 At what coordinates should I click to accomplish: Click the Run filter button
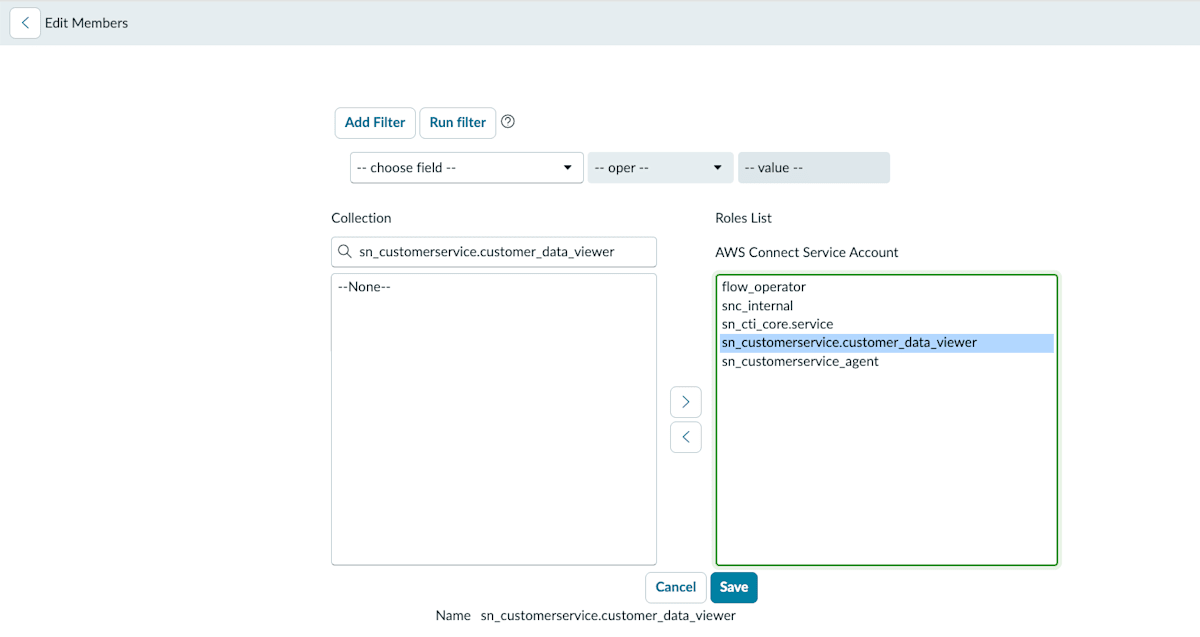(458, 122)
